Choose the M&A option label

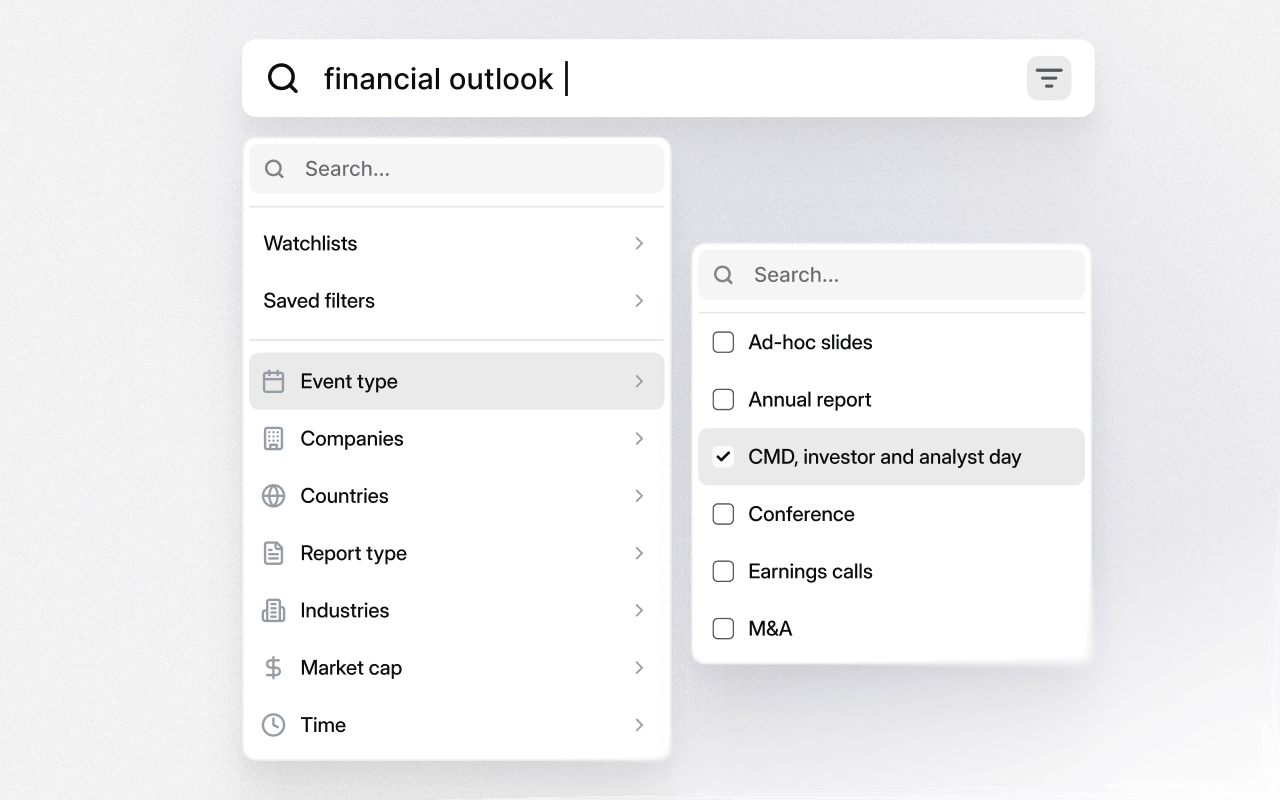point(770,628)
